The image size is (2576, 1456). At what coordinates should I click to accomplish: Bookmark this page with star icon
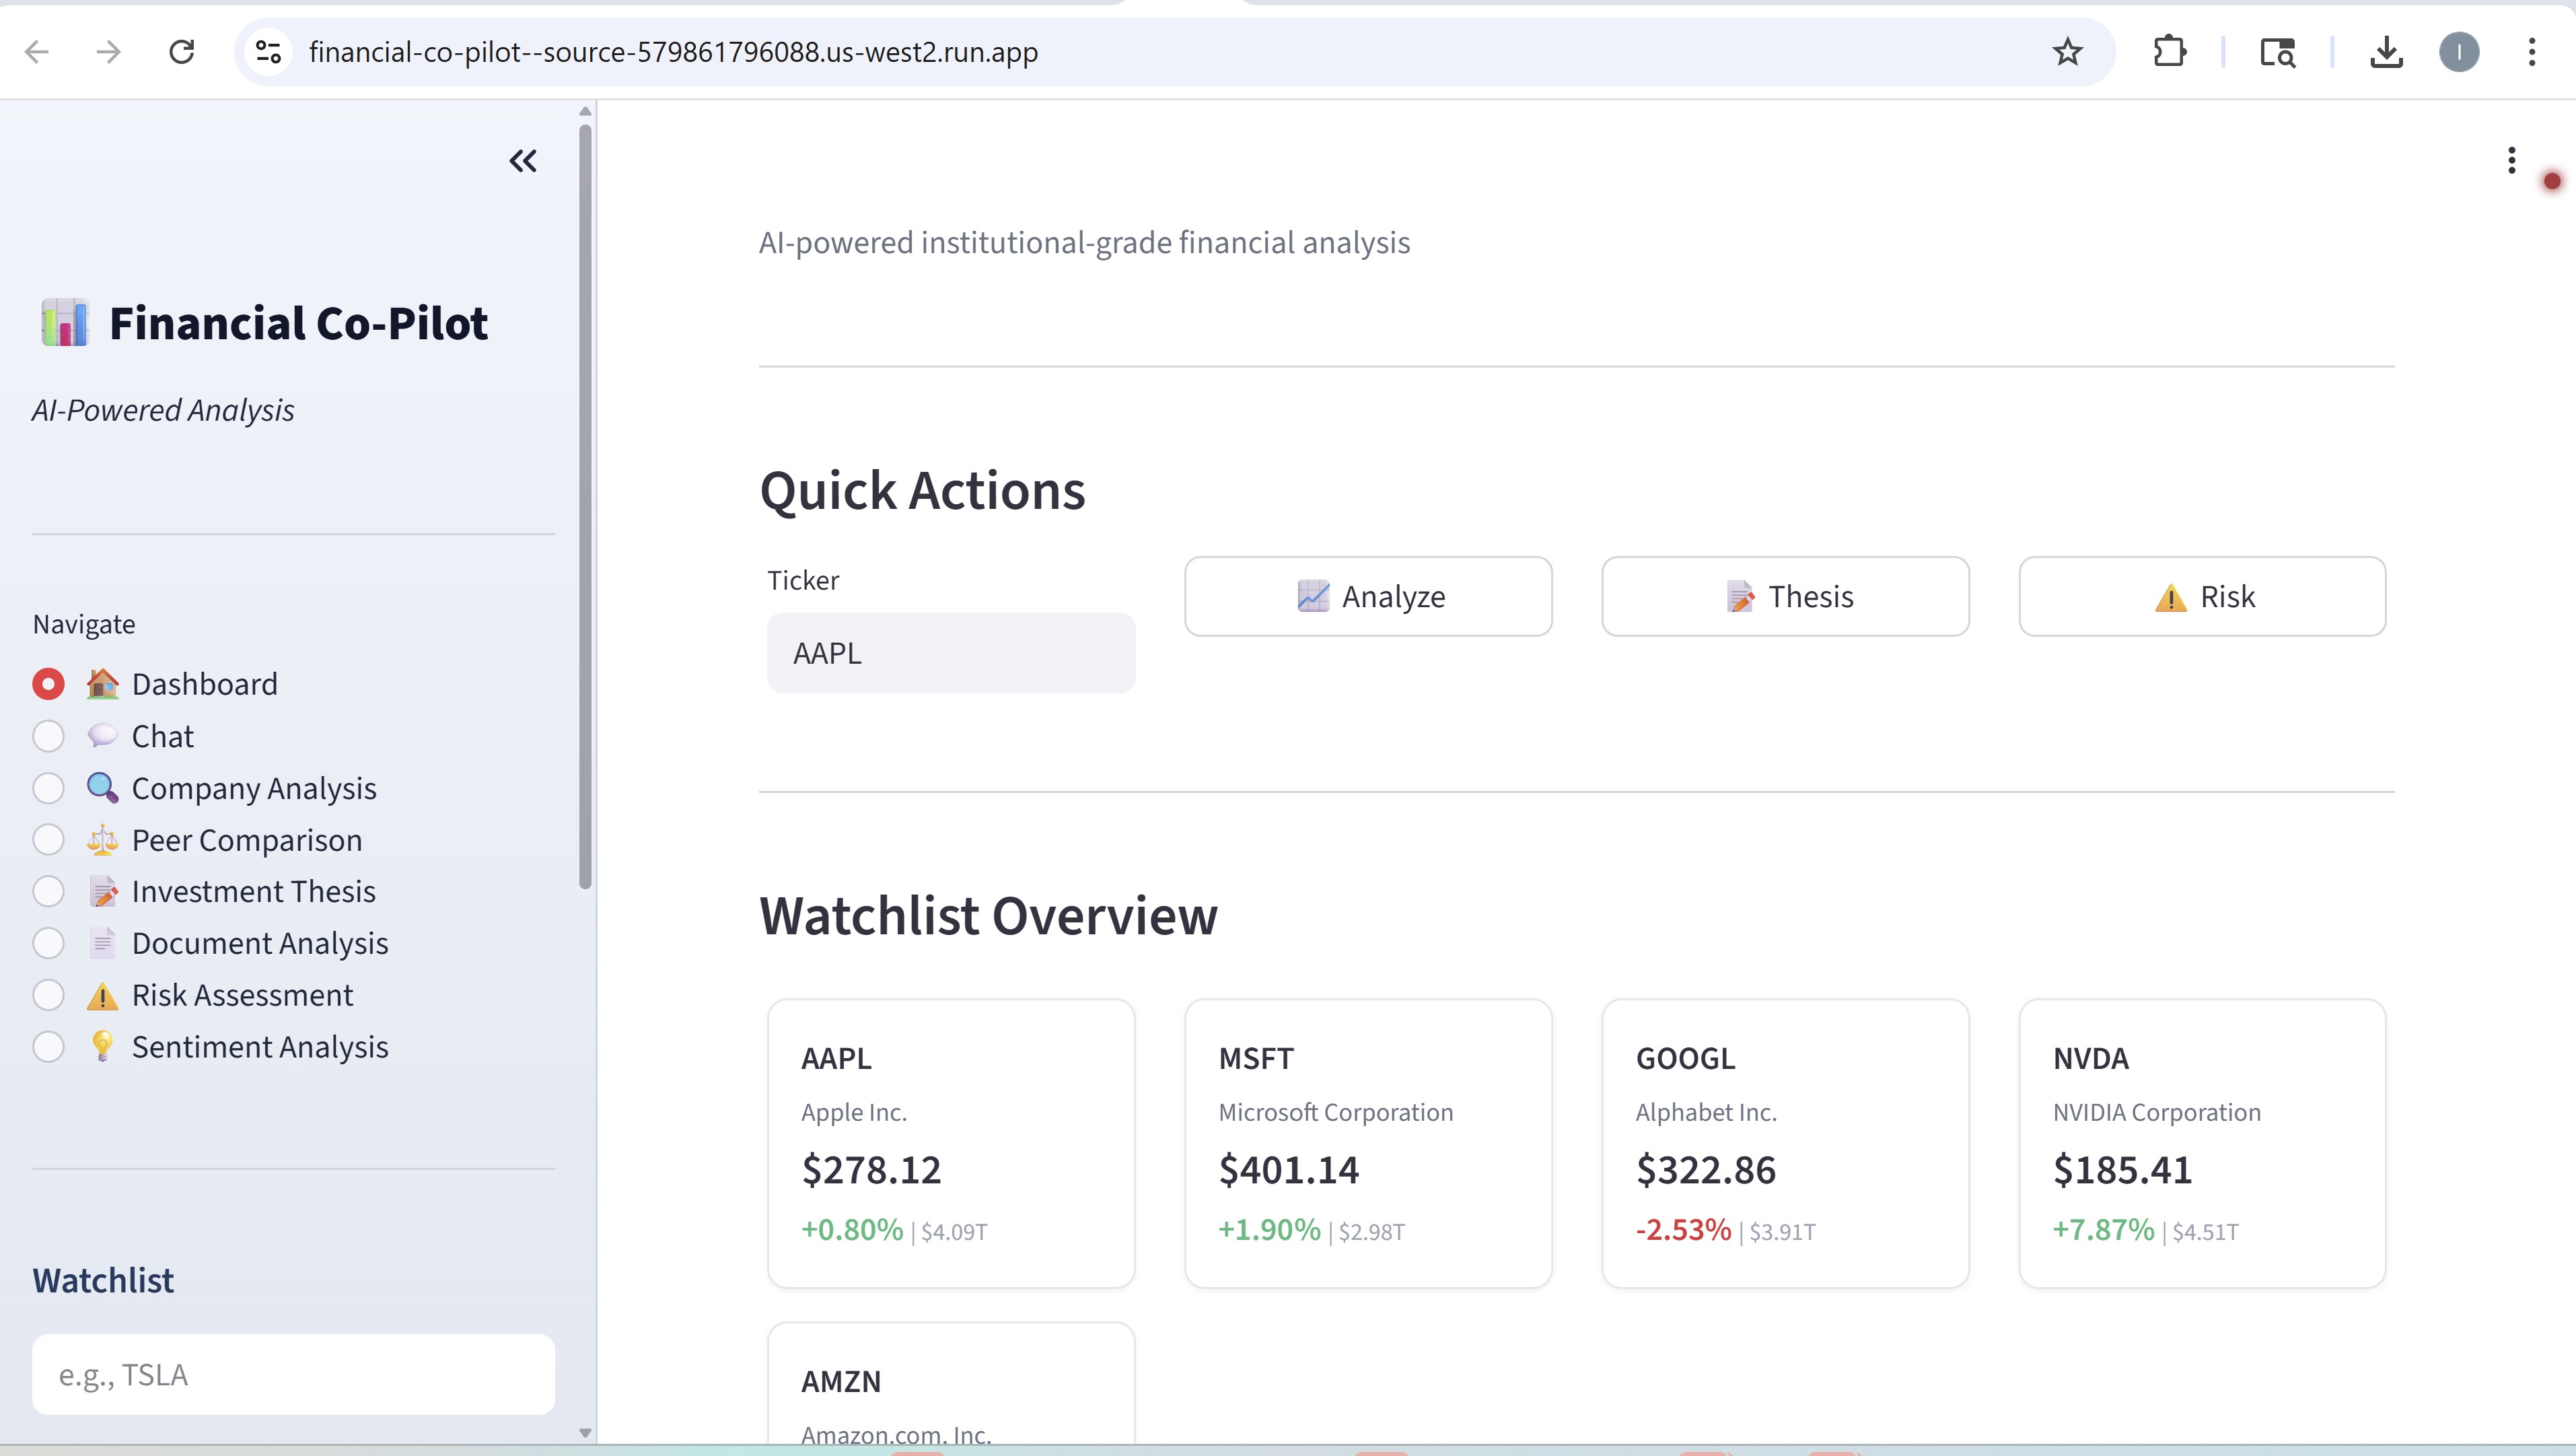click(x=2067, y=52)
